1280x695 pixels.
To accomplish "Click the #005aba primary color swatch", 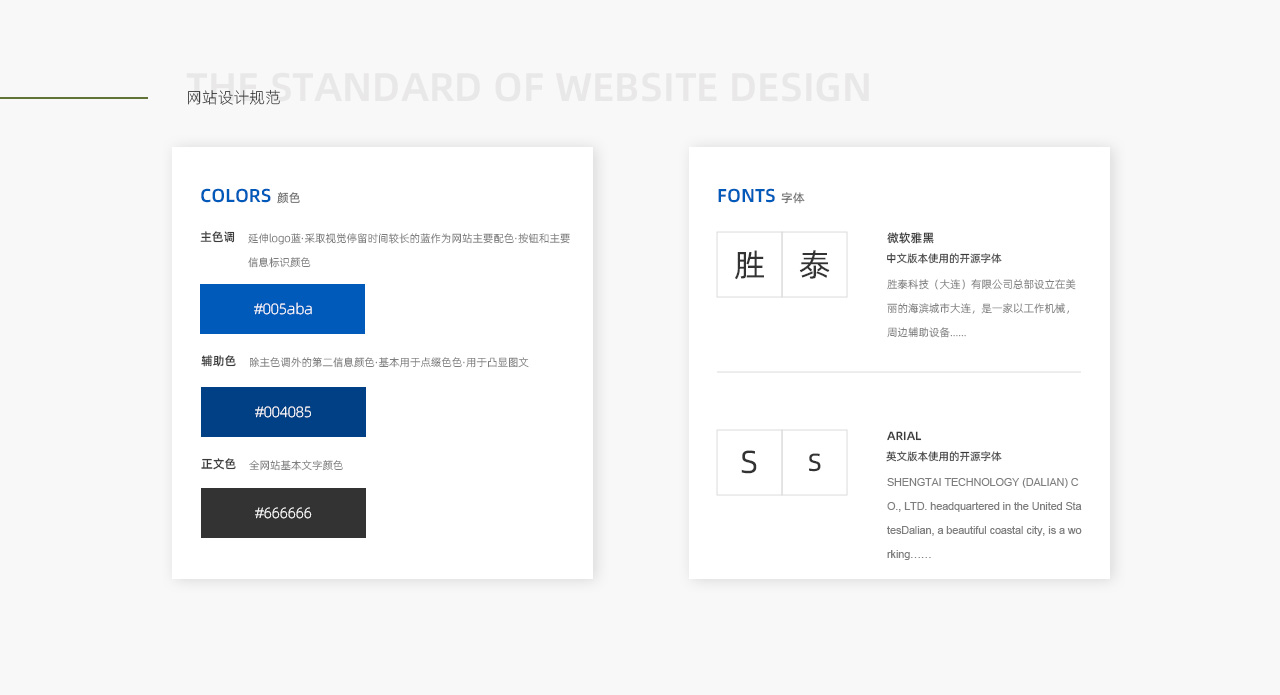I will tap(283, 309).
